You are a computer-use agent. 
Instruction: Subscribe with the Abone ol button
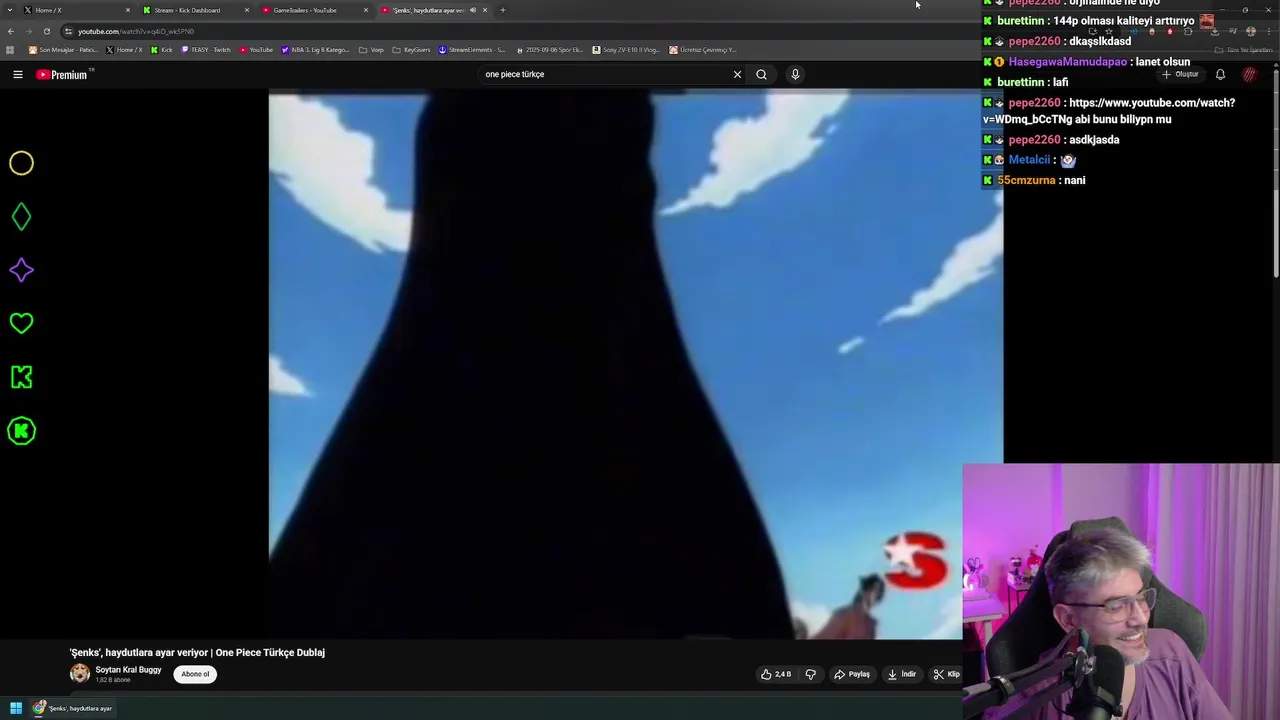point(195,674)
